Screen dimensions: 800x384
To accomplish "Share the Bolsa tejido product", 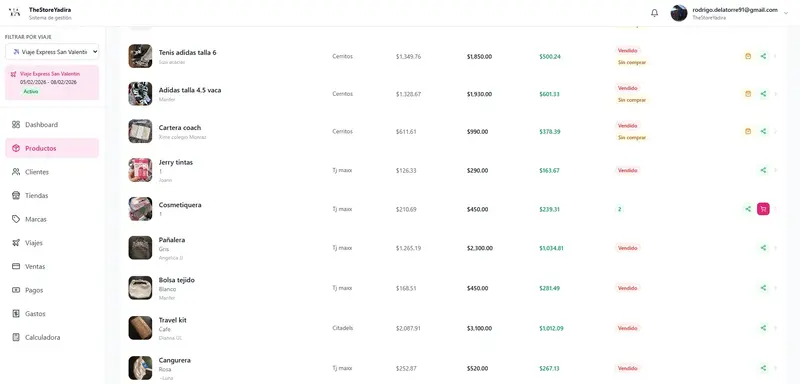I will (x=763, y=288).
